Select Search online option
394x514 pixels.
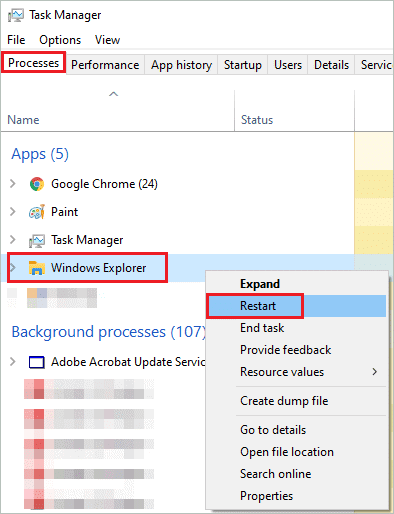tap(296, 474)
